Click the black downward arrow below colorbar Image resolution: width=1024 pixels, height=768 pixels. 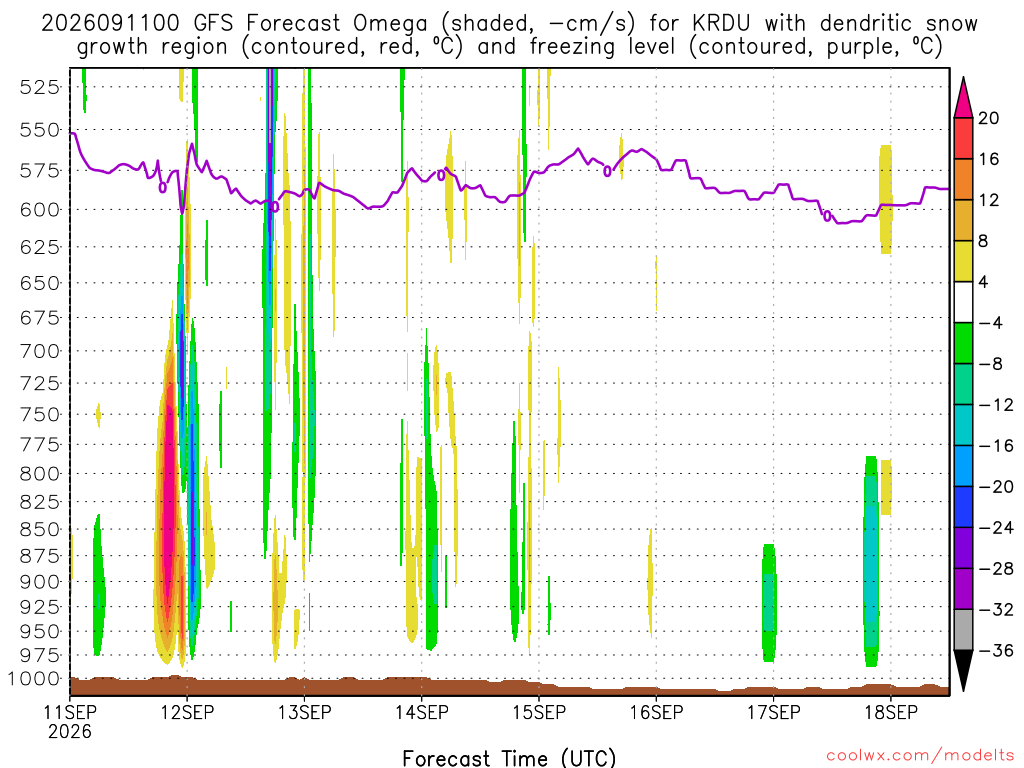(963, 671)
